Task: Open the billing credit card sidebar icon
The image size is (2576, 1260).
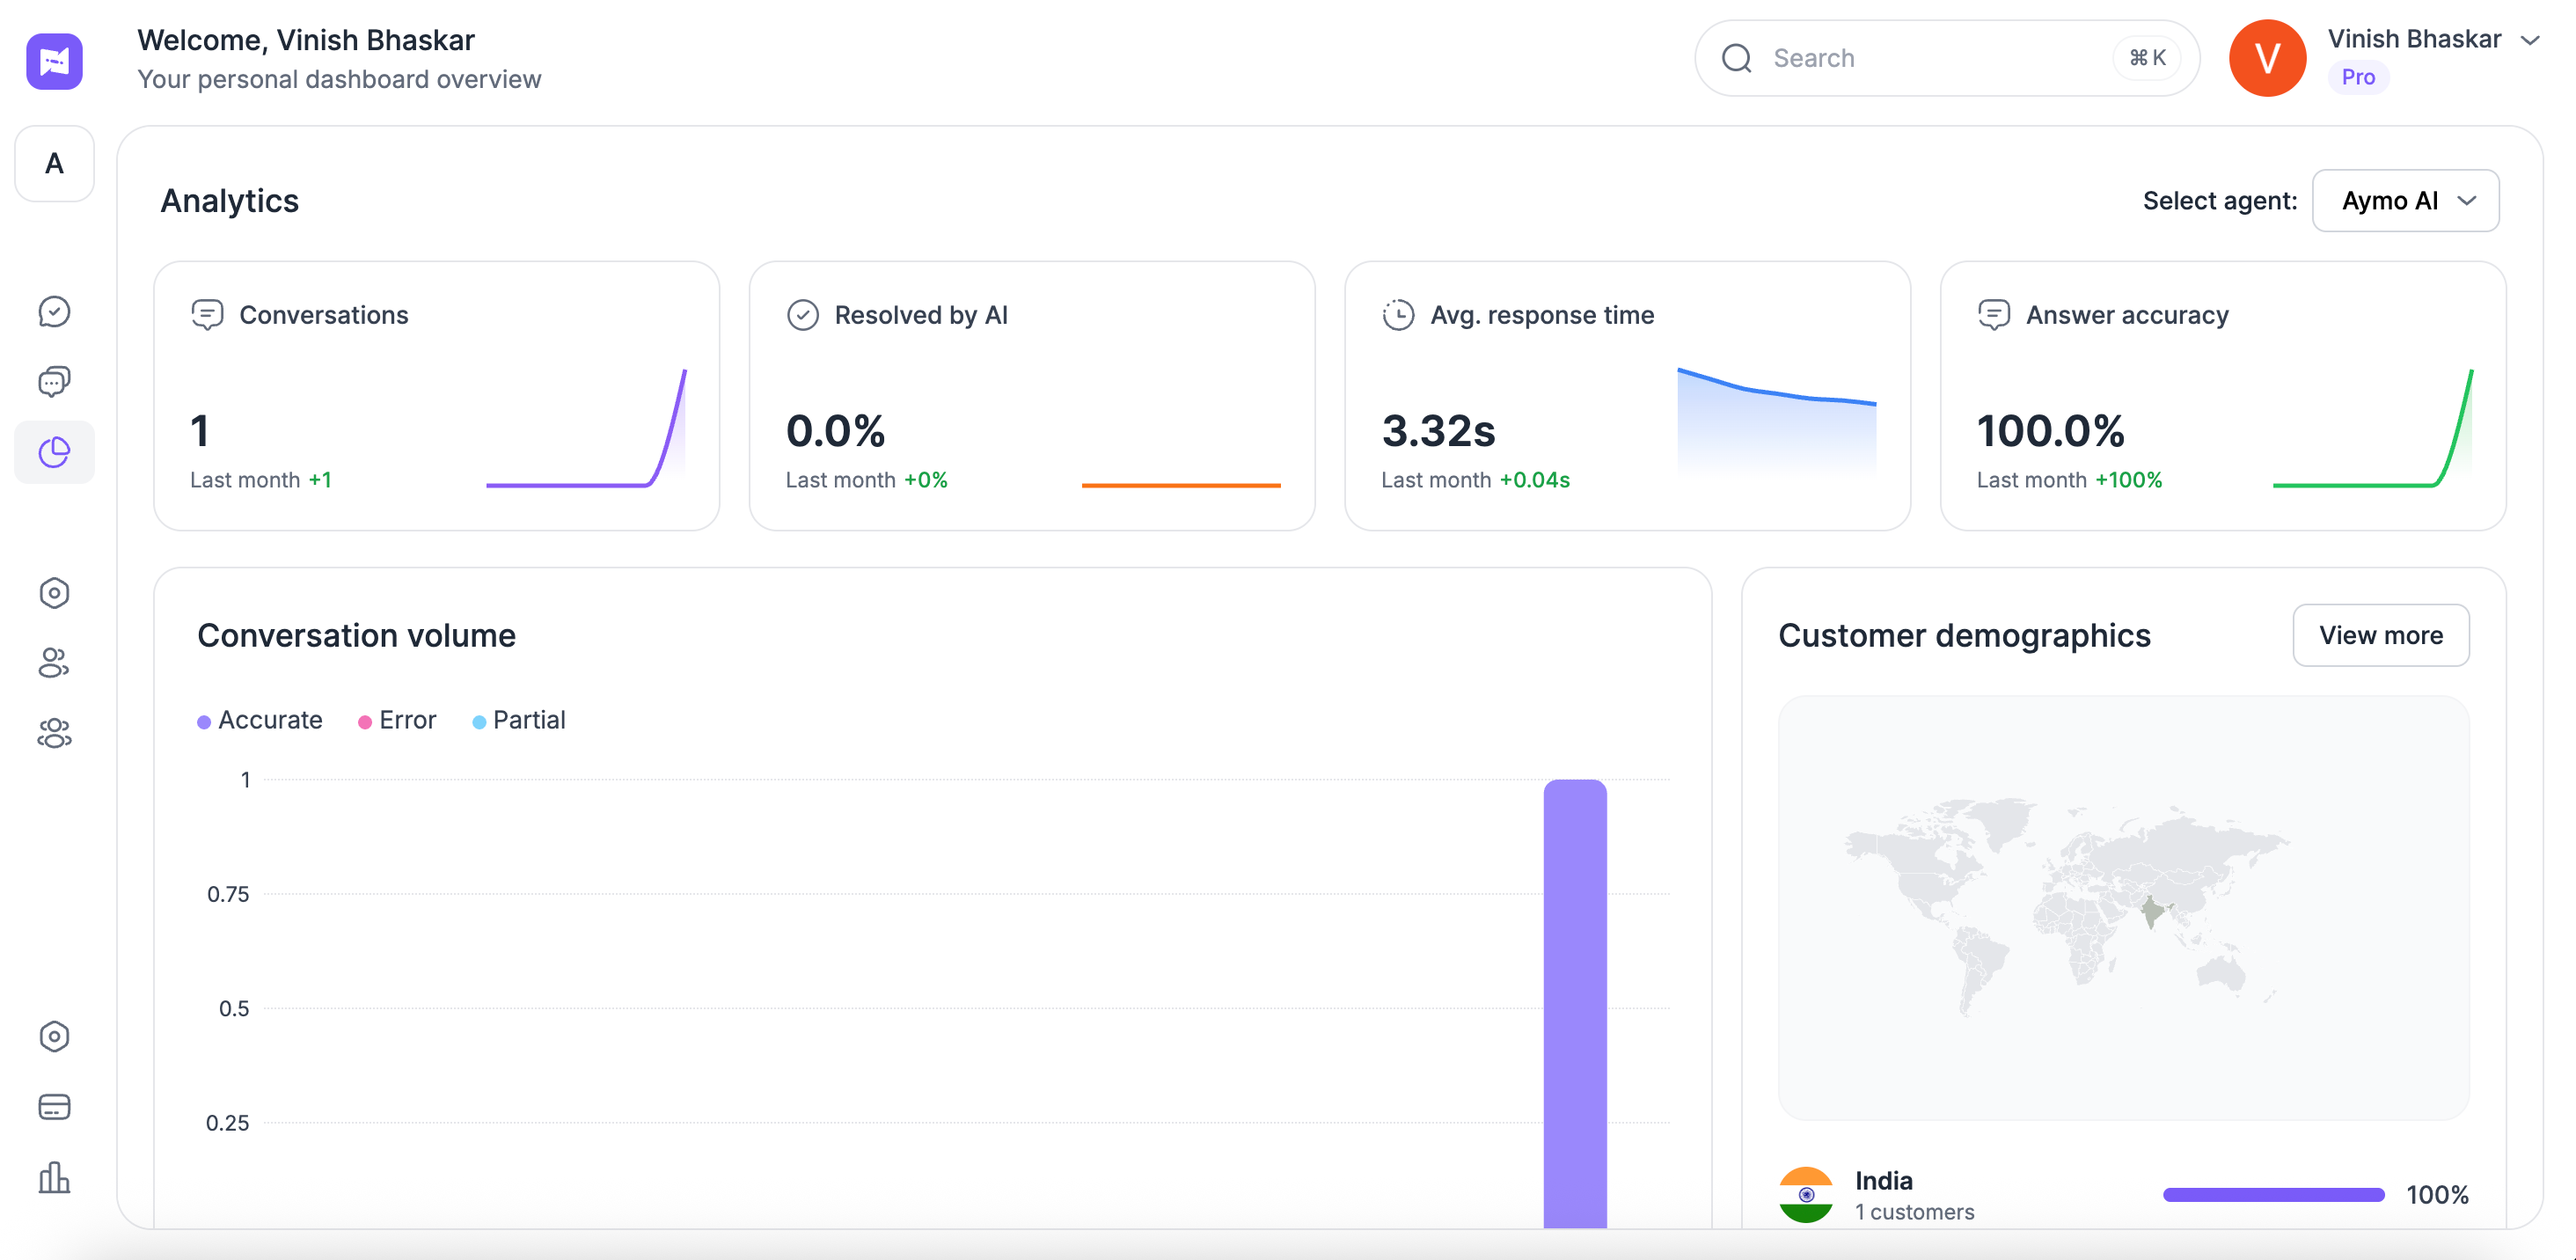Action: click(54, 1107)
